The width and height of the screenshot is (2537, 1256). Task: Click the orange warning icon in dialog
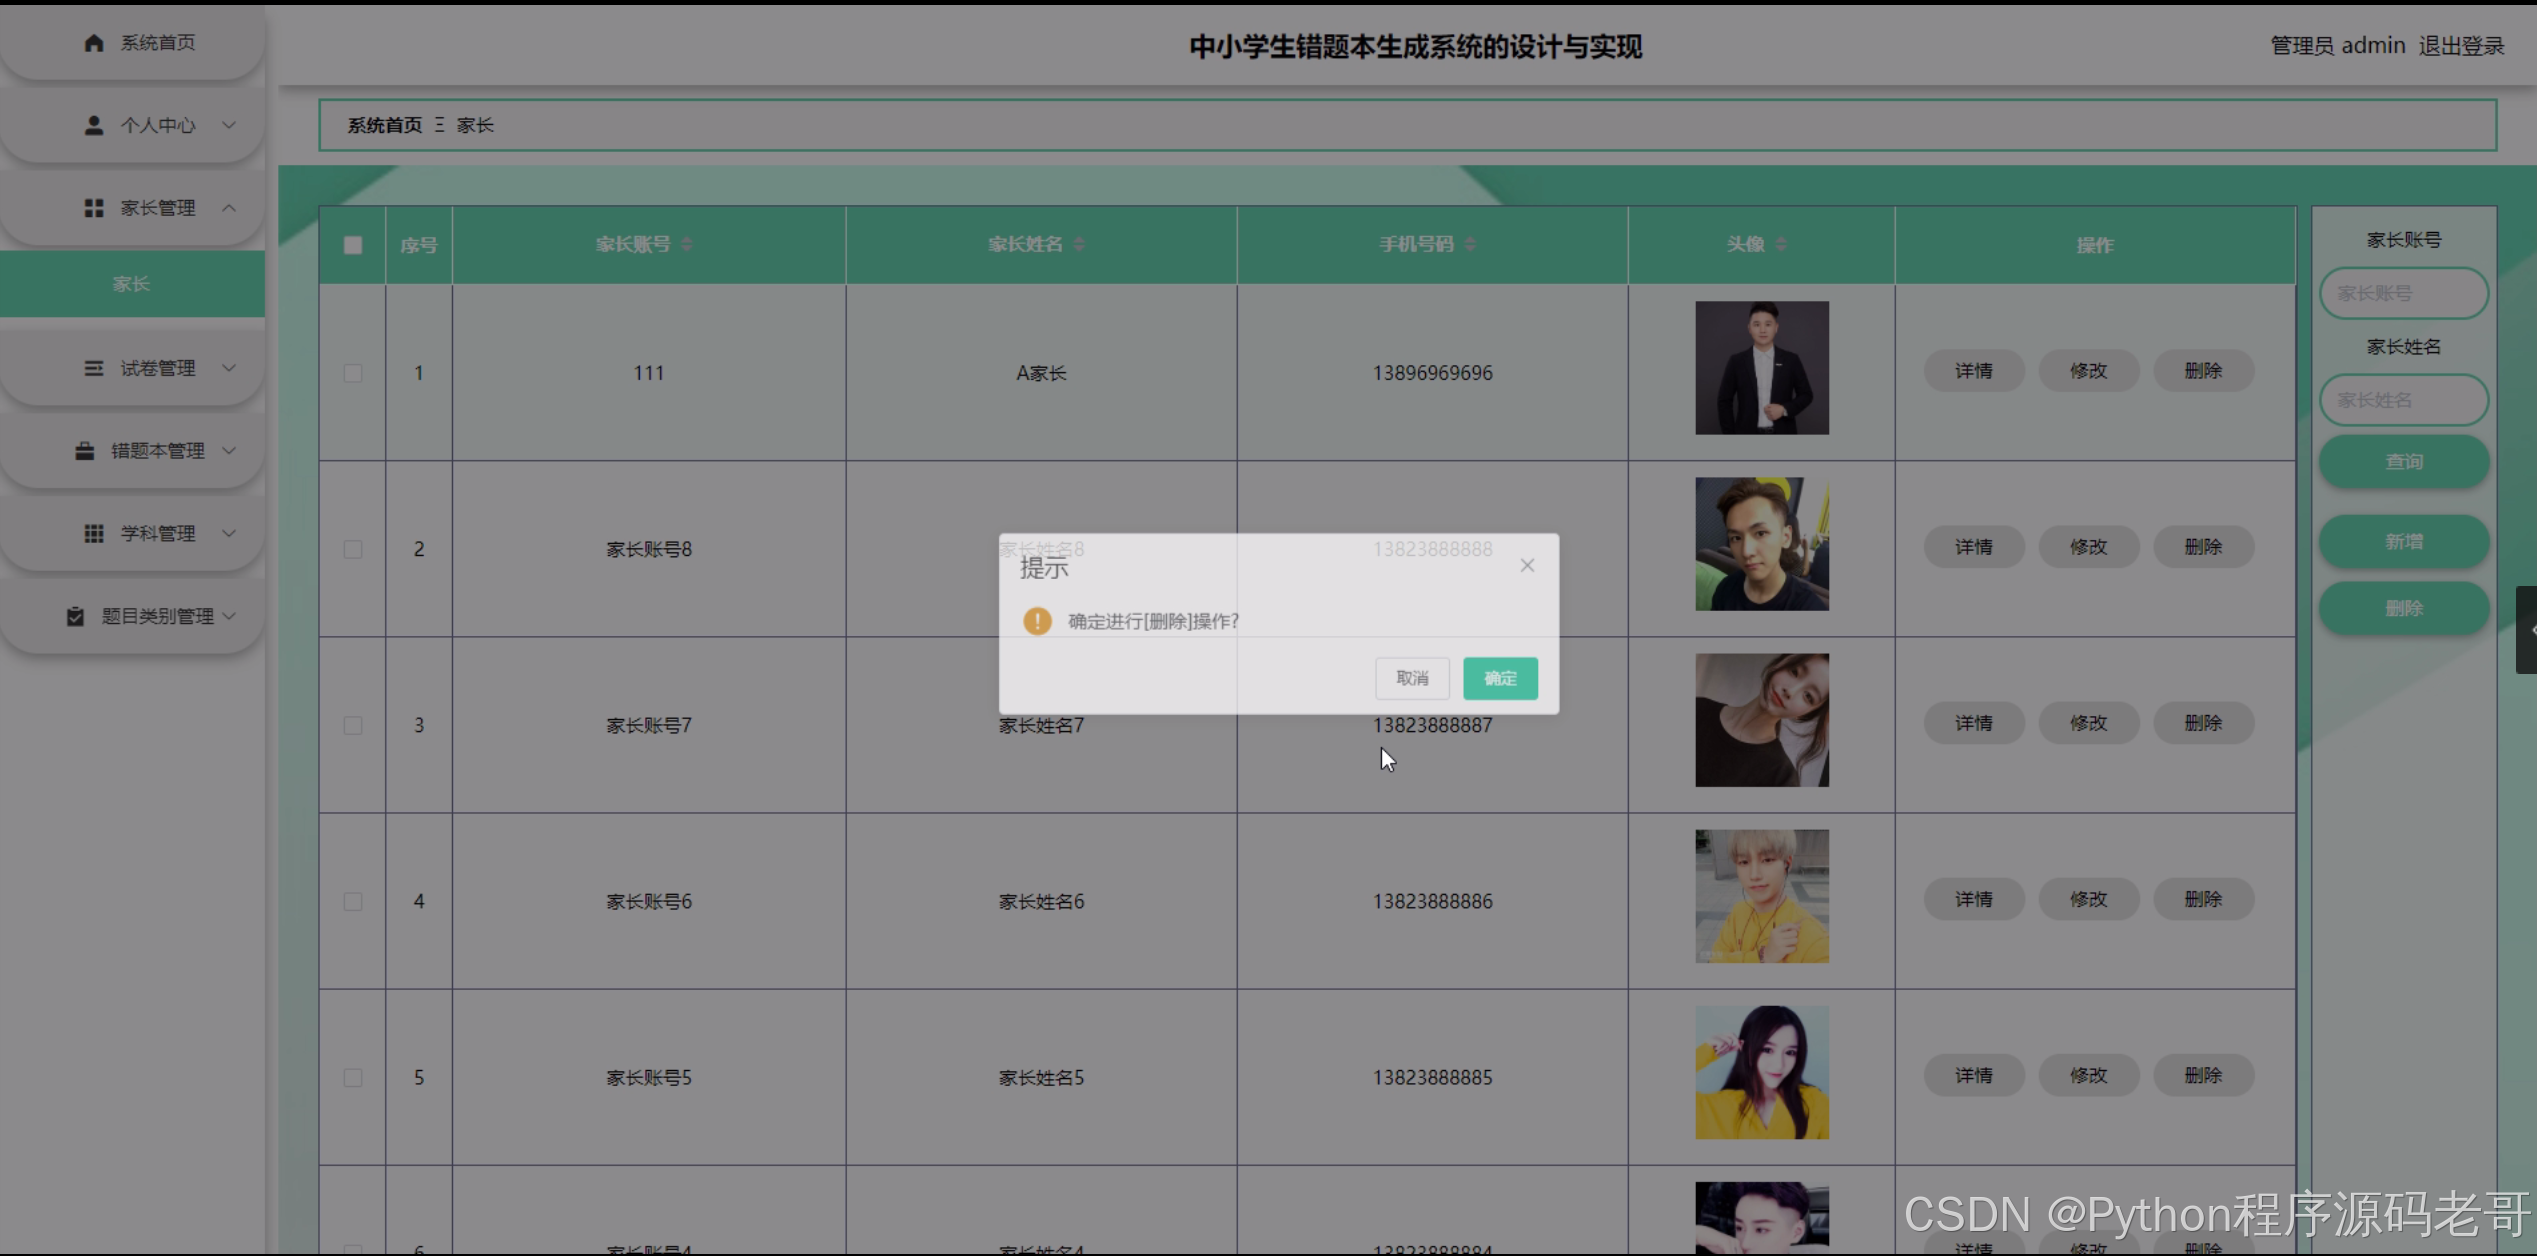point(1037,621)
